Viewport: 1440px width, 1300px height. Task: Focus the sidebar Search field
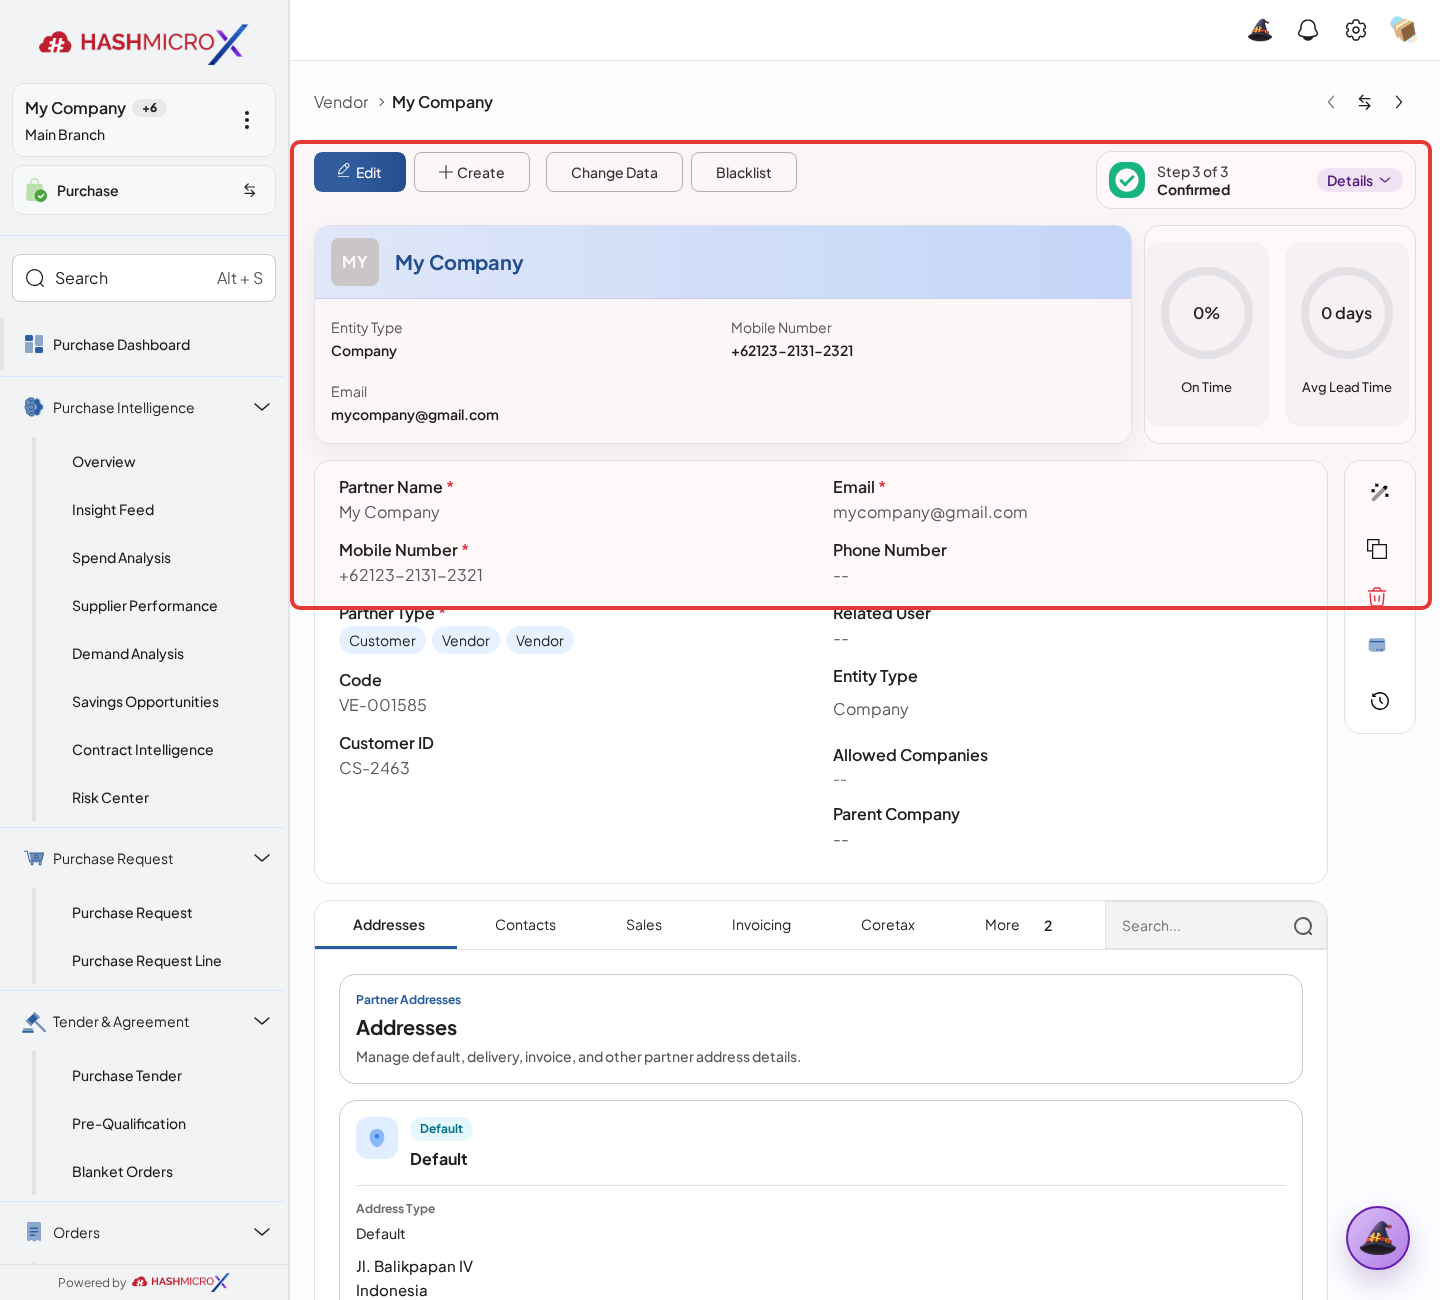point(144,278)
